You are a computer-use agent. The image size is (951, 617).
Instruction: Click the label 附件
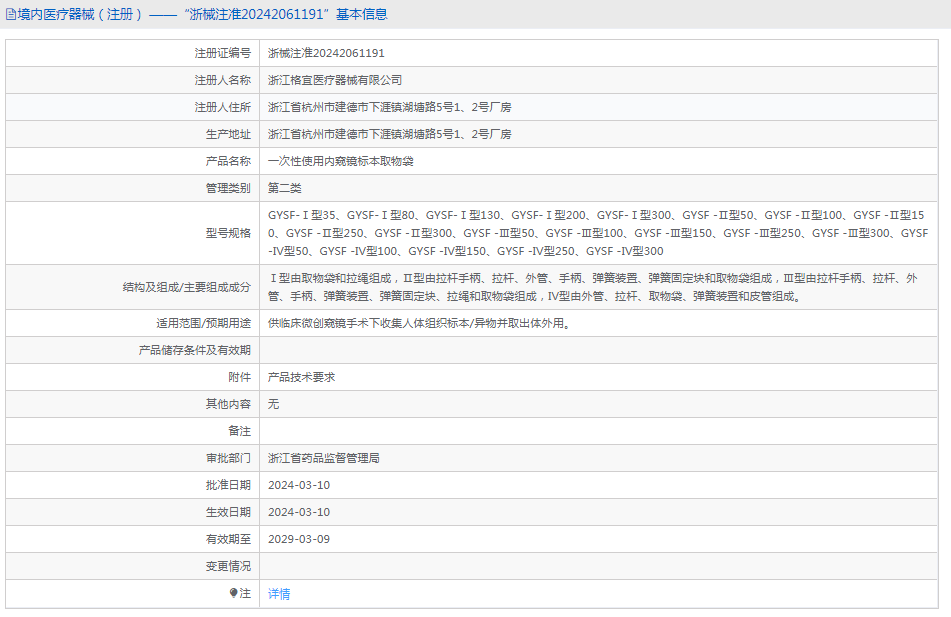(240, 377)
